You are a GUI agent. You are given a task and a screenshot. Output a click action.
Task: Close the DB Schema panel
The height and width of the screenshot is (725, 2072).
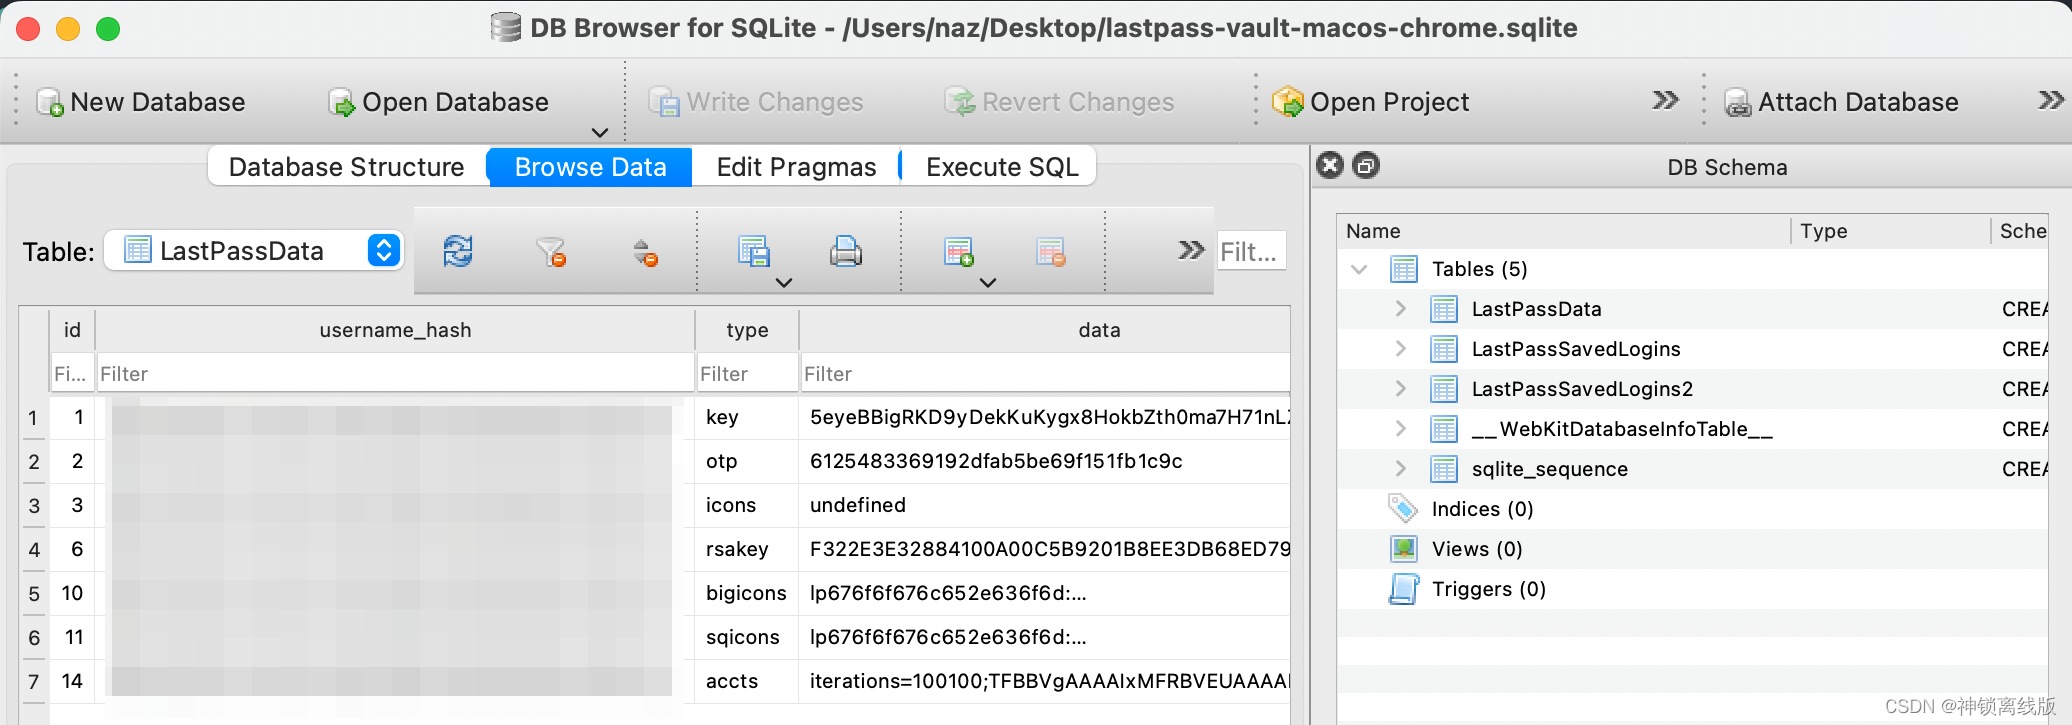[x=1330, y=165]
